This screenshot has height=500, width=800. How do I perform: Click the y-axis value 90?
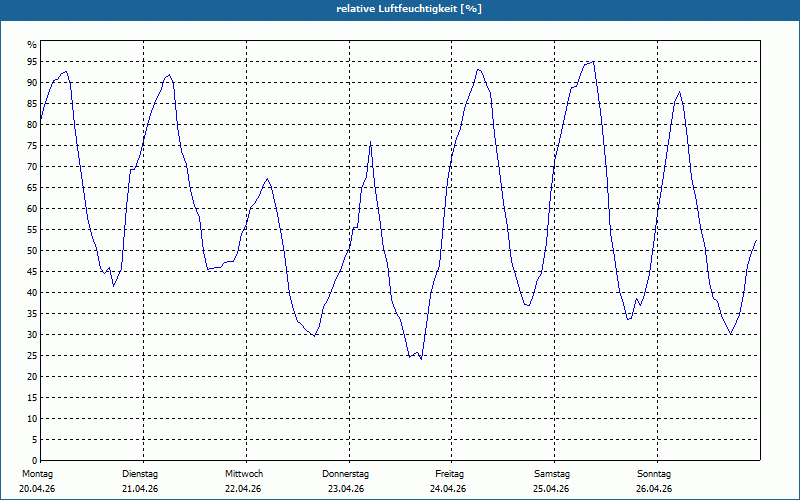pos(32,83)
